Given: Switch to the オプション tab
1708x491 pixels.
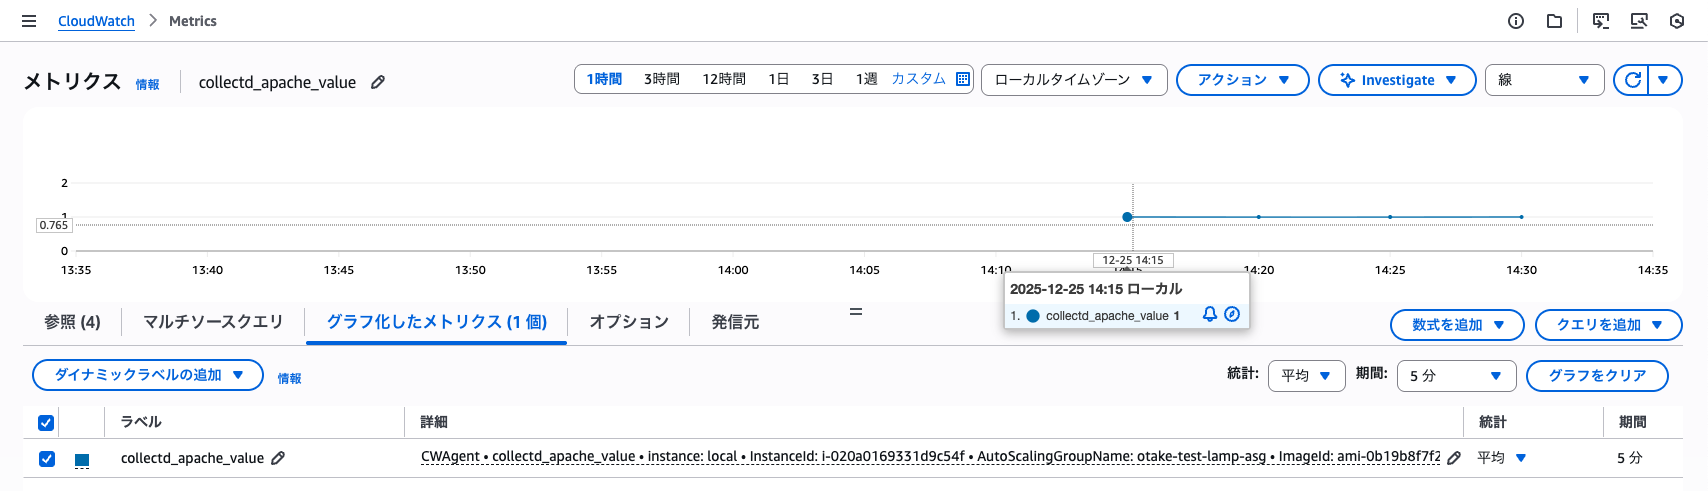Looking at the screenshot, I should (628, 322).
